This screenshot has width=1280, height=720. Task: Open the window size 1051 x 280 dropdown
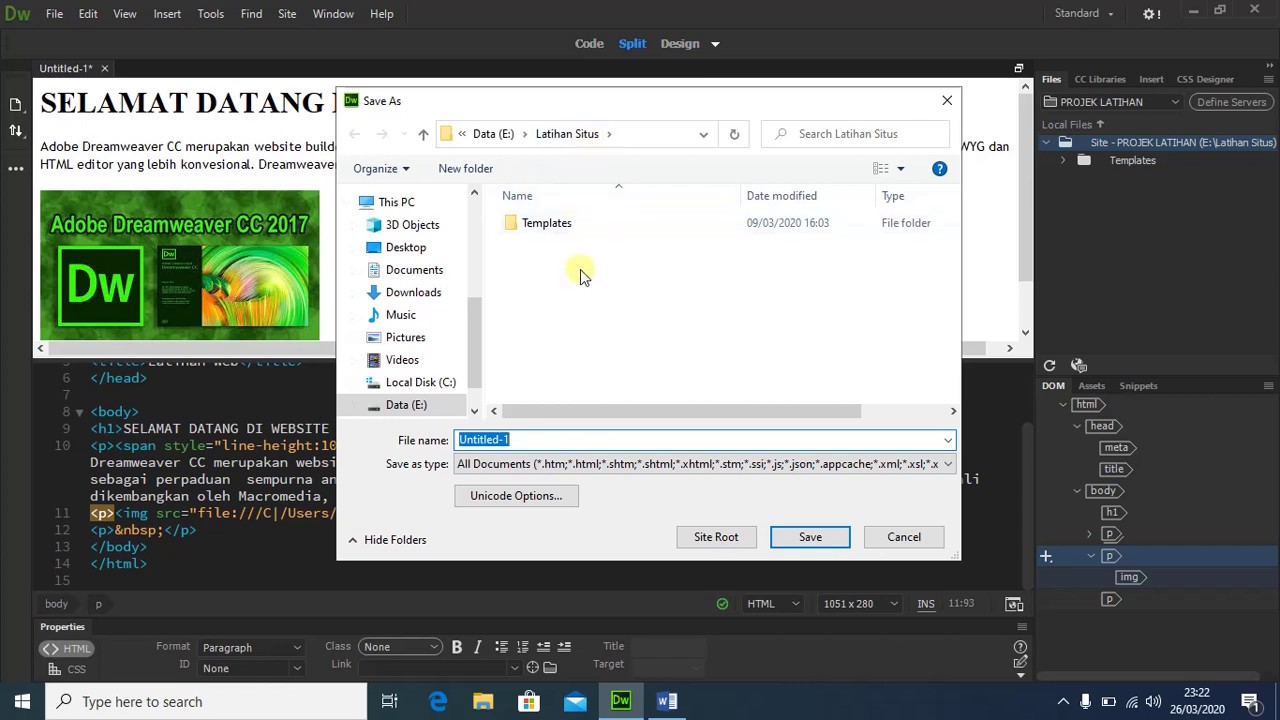click(x=859, y=604)
